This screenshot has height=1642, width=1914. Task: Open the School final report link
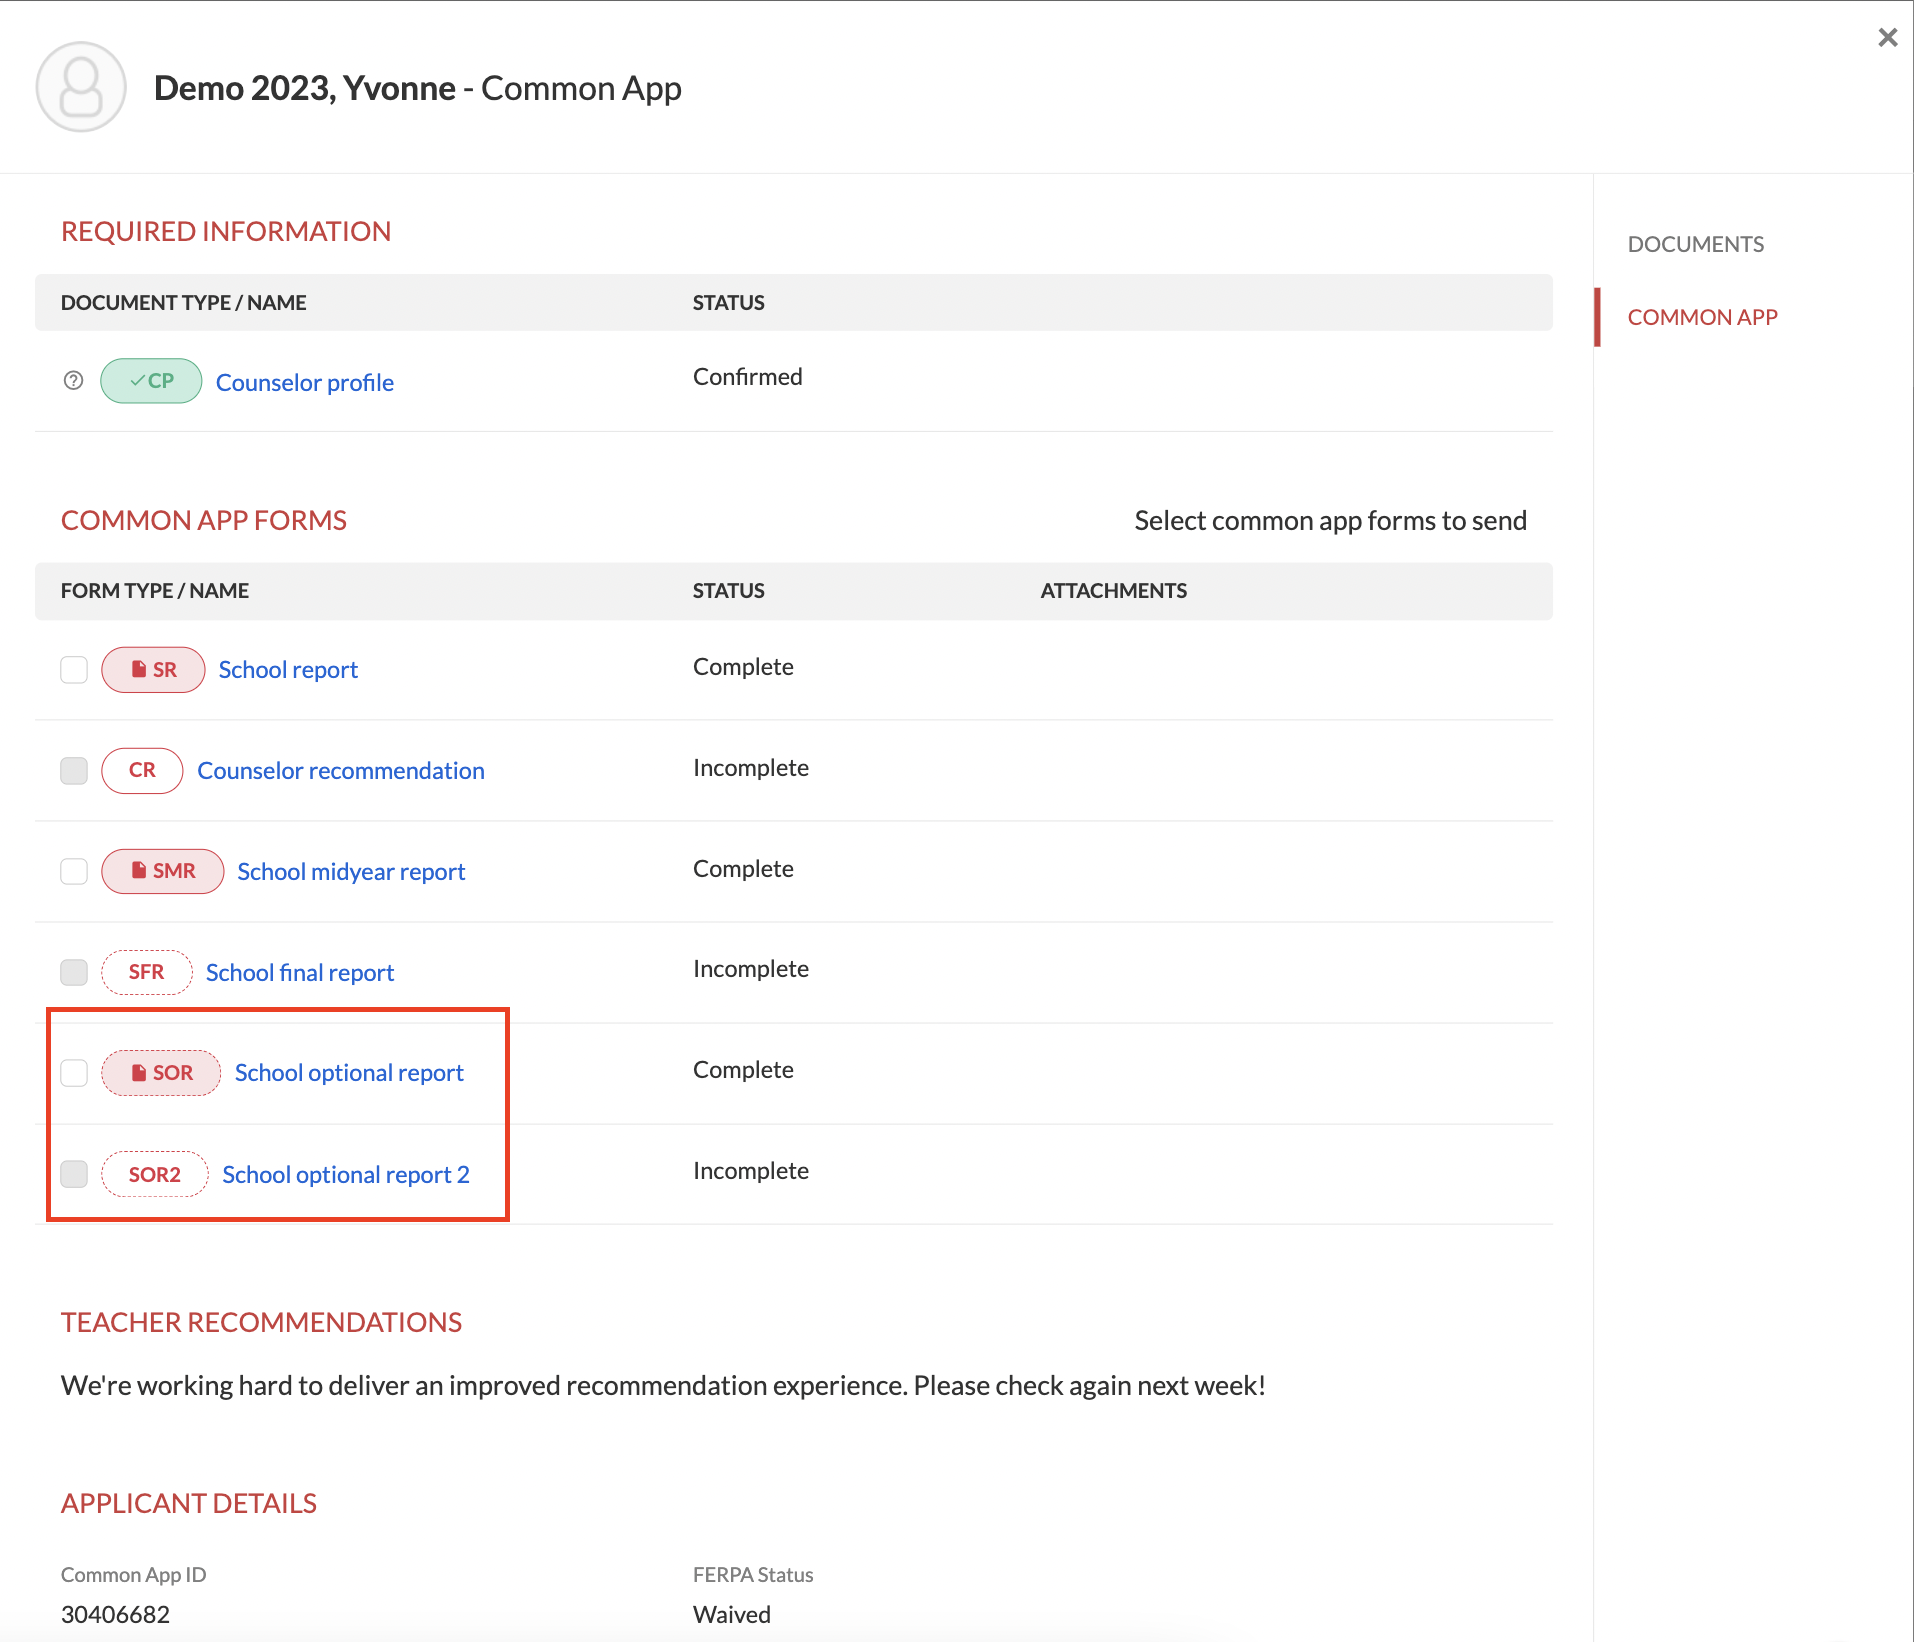click(300, 973)
